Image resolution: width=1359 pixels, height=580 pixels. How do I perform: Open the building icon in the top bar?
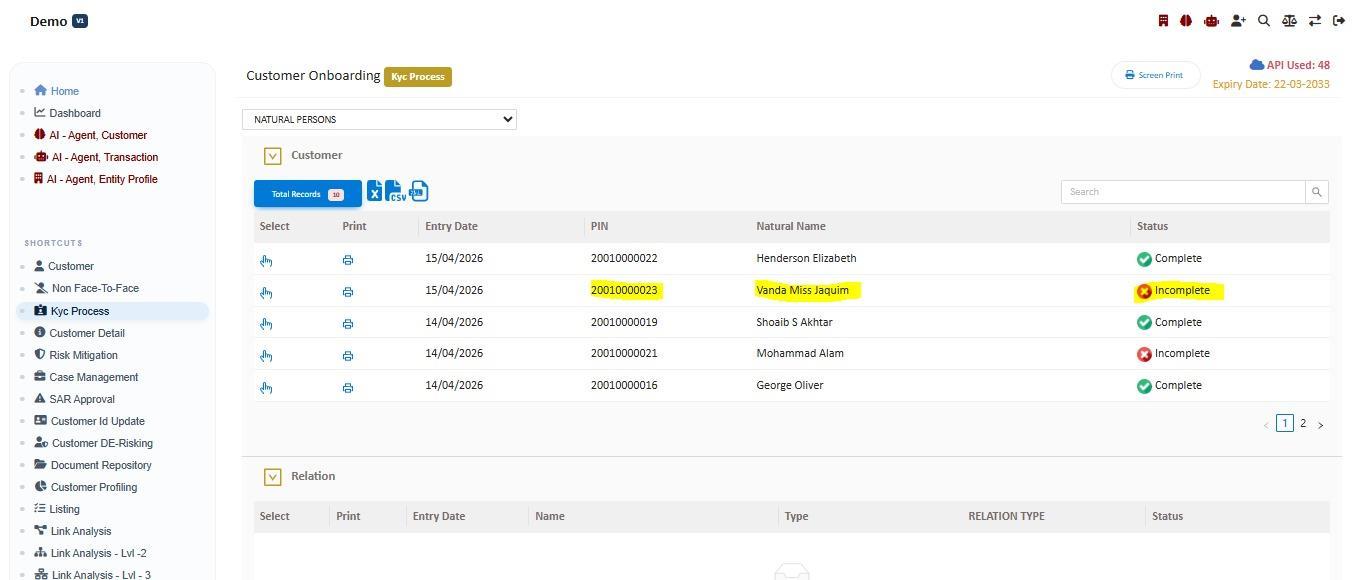(x=1163, y=20)
